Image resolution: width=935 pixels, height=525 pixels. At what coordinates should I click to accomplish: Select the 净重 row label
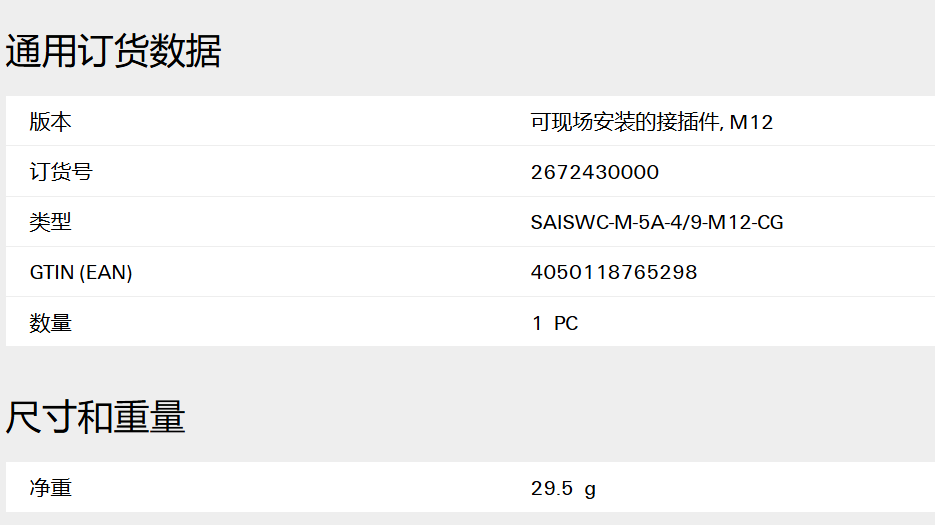pyautogui.click(x=51, y=488)
